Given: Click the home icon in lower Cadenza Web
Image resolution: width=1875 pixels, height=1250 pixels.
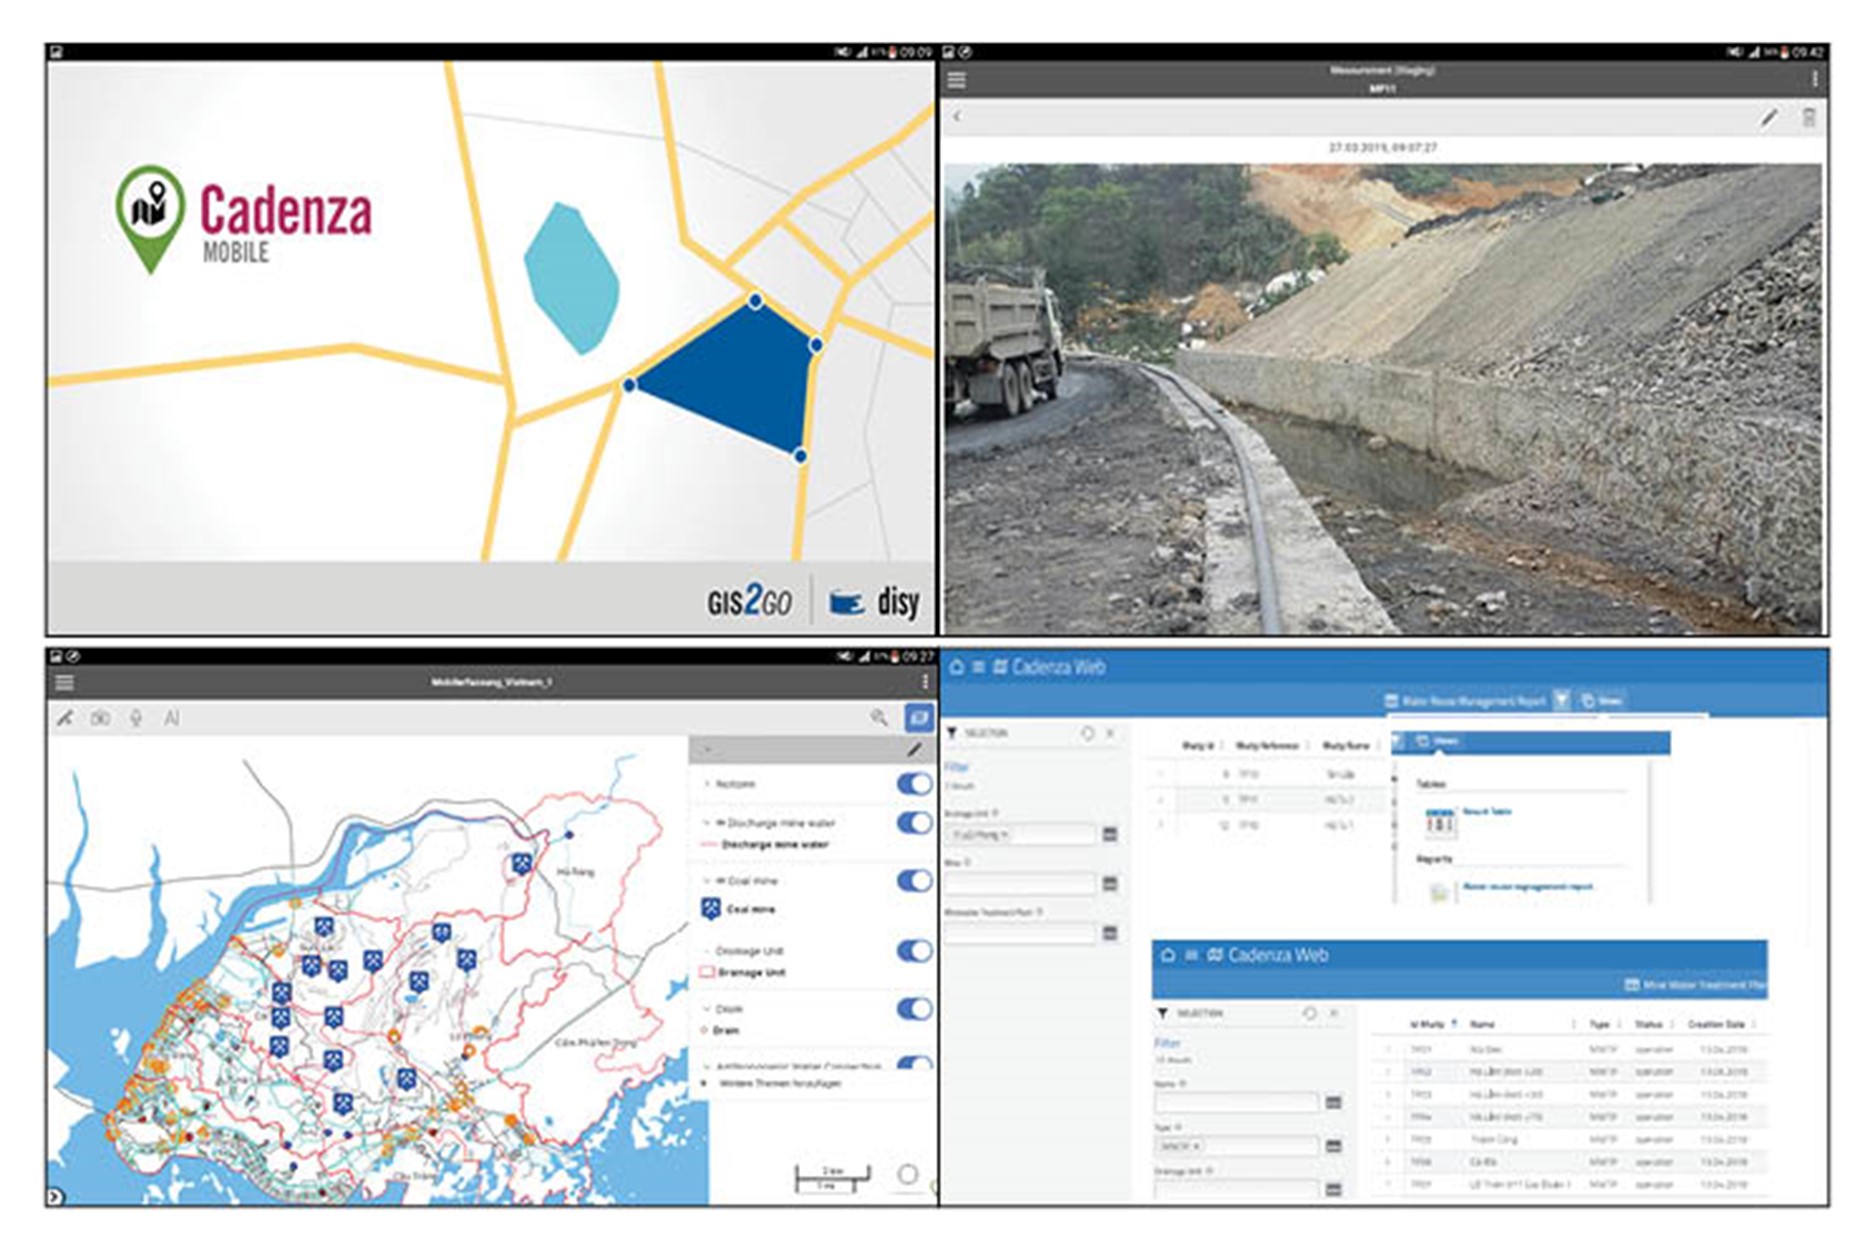Looking at the screenshot, I should (x=1167, y=955).
